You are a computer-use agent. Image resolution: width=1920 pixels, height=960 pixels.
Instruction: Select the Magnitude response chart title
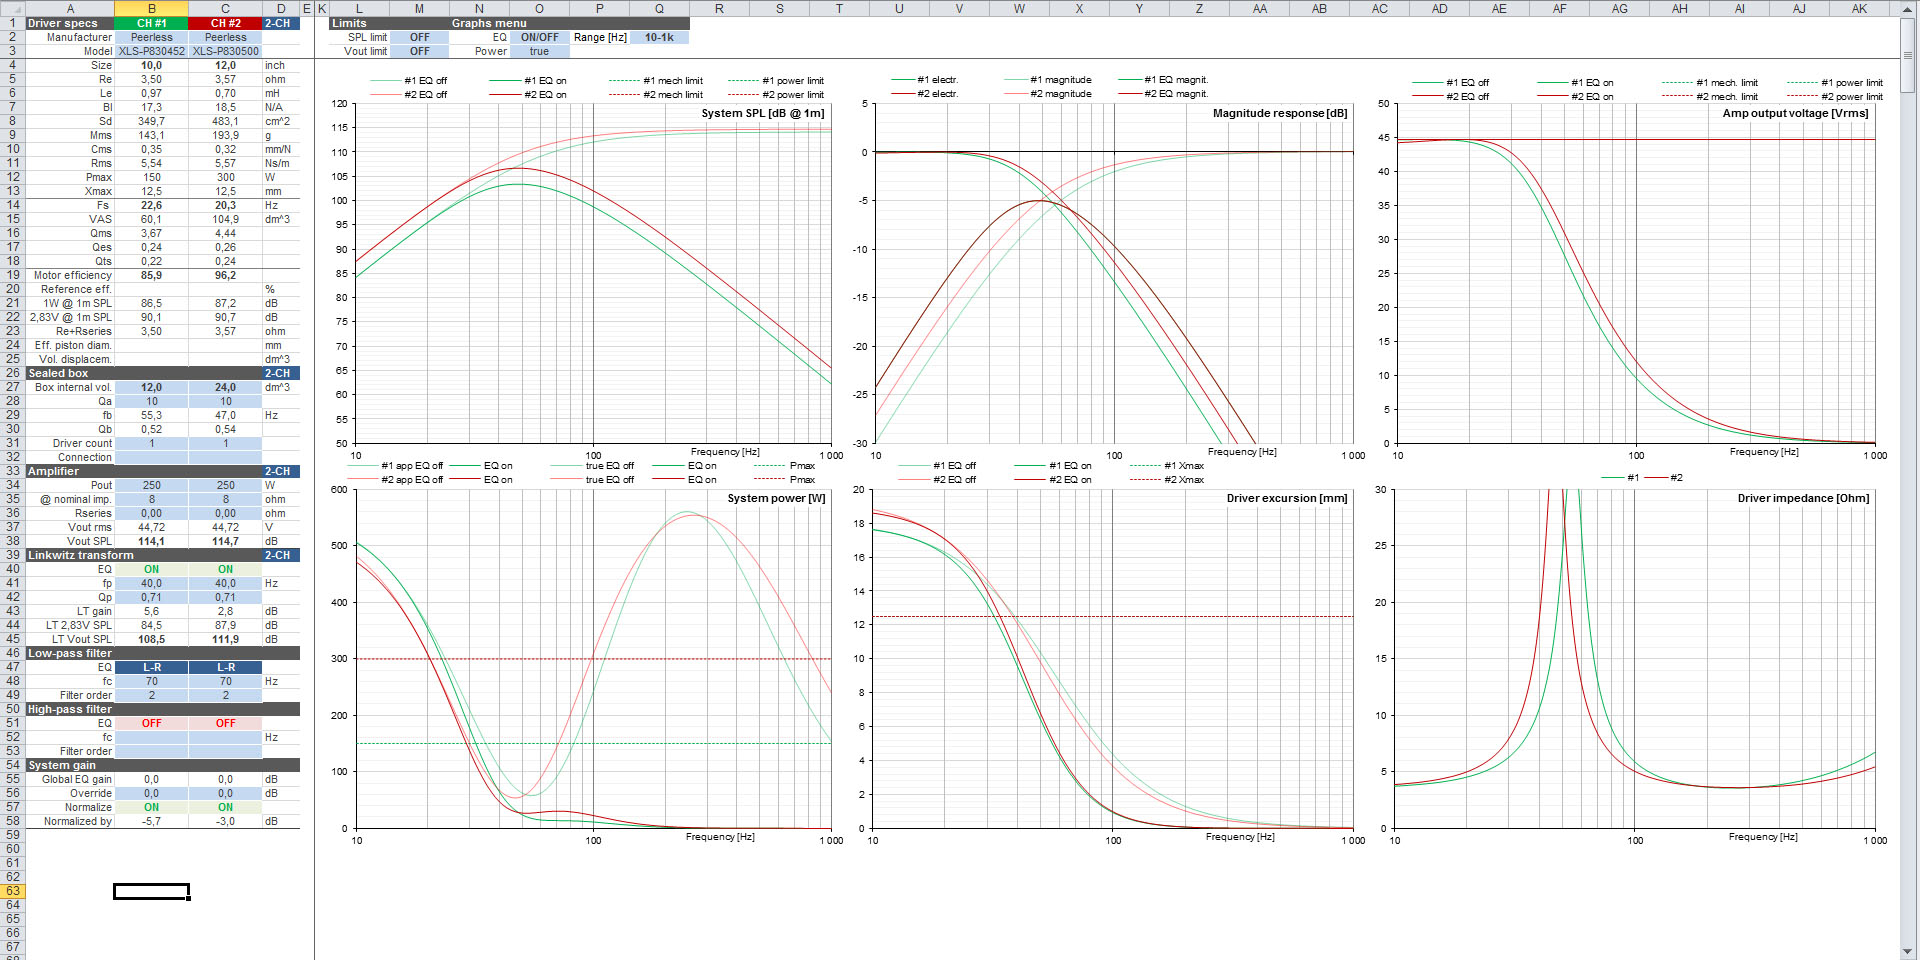coord(1280,113)
